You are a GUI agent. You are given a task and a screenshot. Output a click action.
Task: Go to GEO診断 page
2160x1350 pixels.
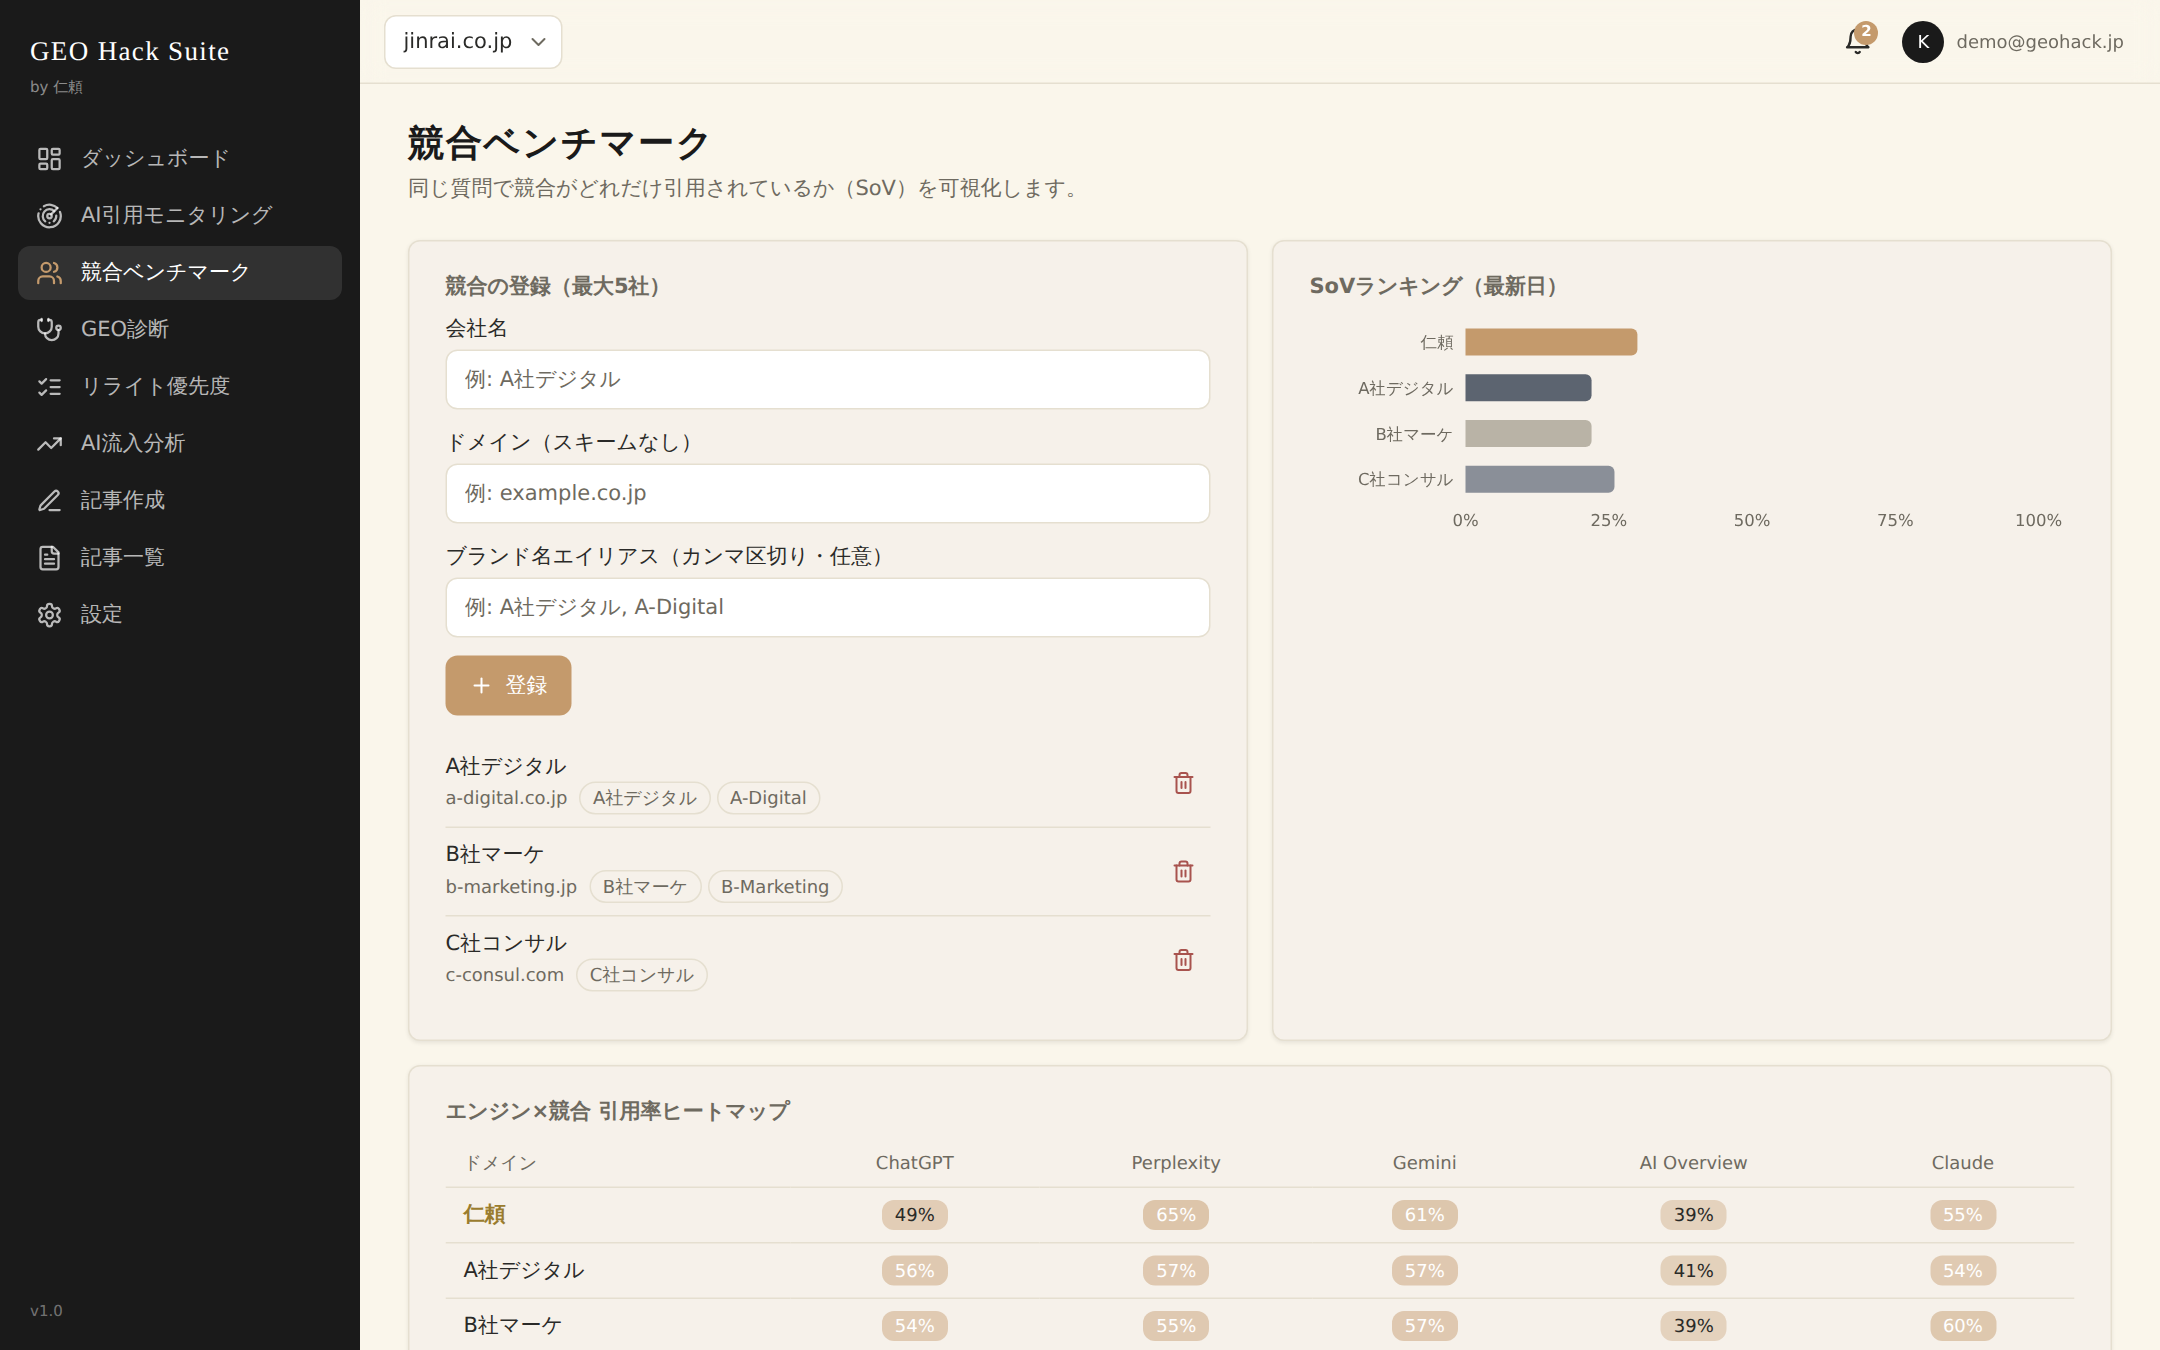[x=180, y=330]
